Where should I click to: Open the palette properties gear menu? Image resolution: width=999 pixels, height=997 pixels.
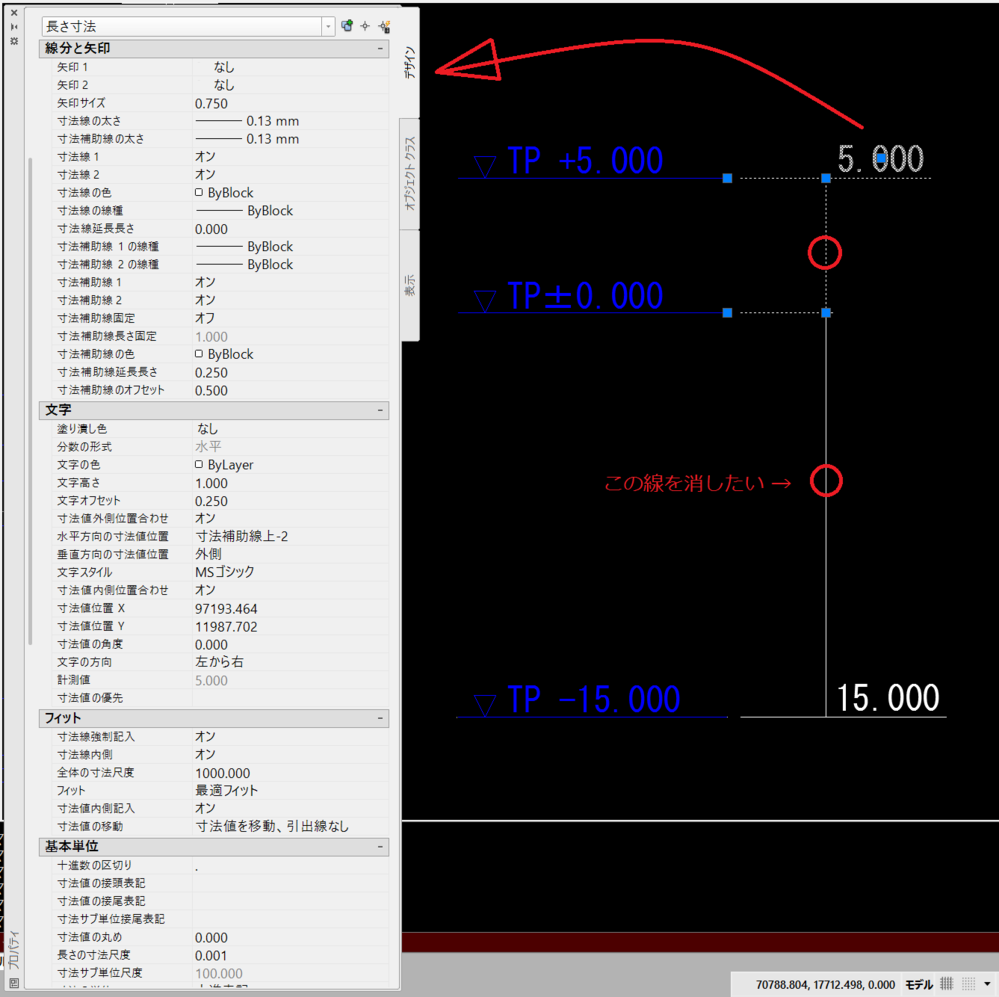(x=14, y=41)
